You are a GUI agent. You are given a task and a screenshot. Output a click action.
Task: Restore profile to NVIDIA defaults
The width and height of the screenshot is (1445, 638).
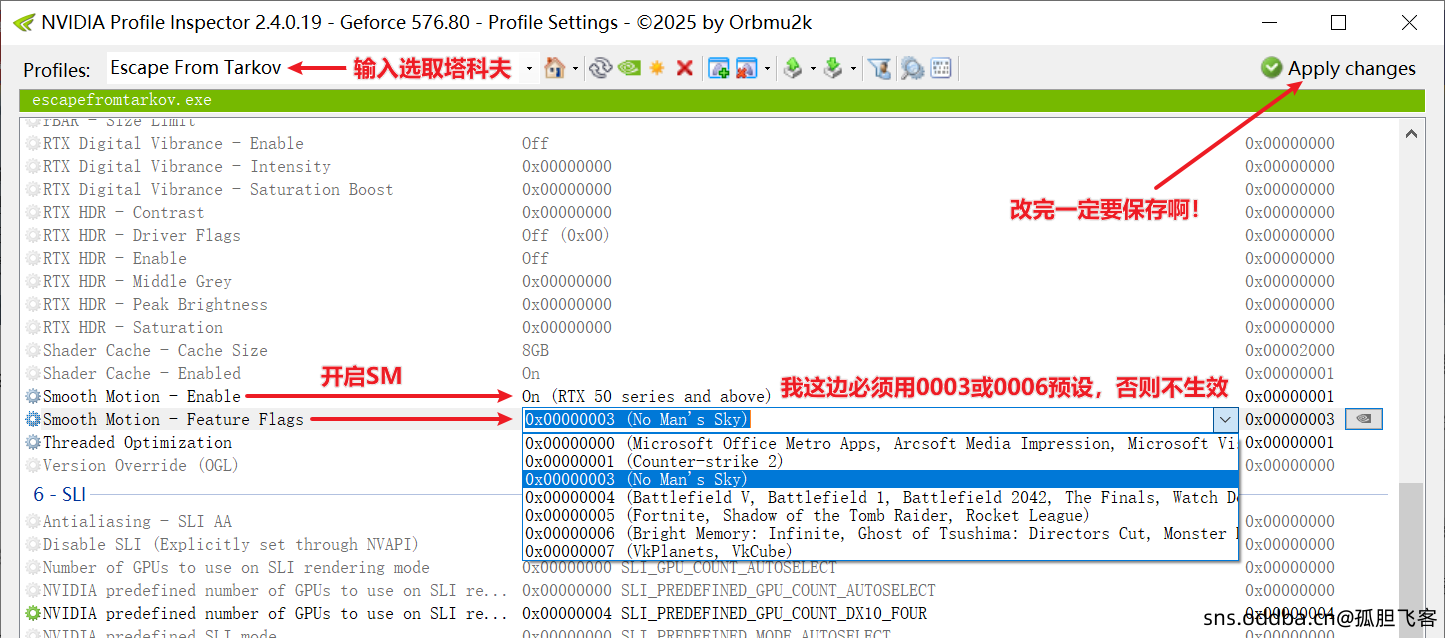[629, 68]
